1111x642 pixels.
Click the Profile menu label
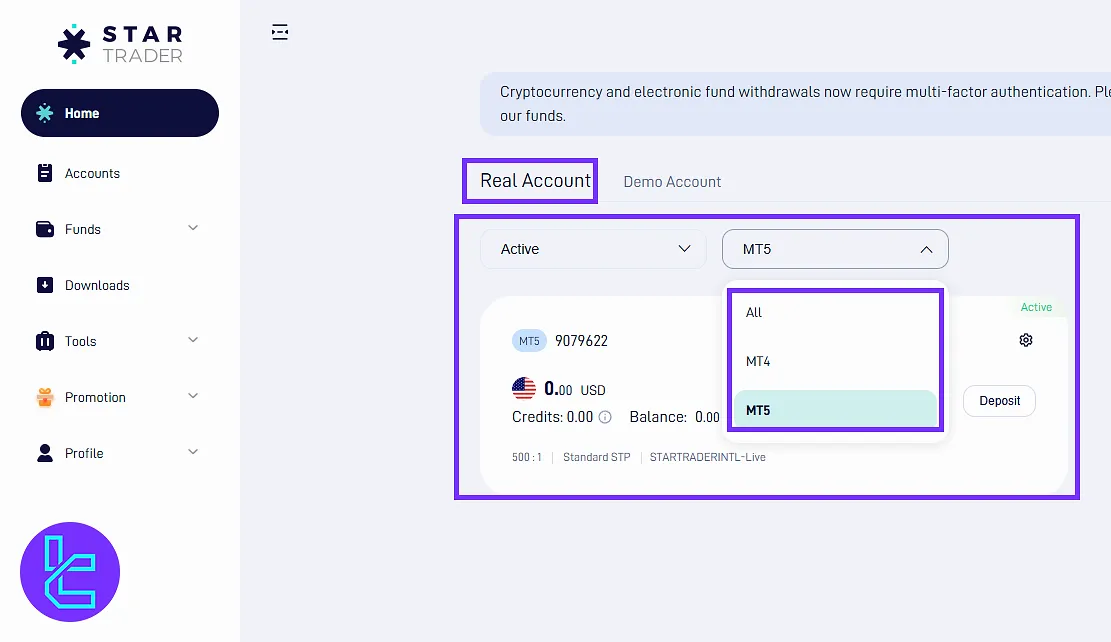84,453
